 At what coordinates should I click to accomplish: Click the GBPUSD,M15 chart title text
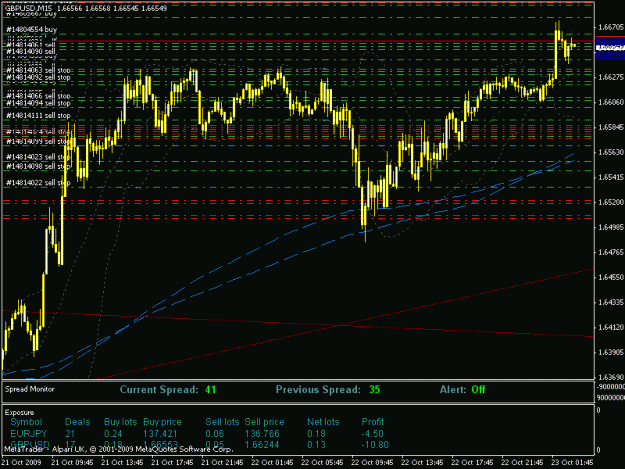pyautogui.click(x=28, y=8)
